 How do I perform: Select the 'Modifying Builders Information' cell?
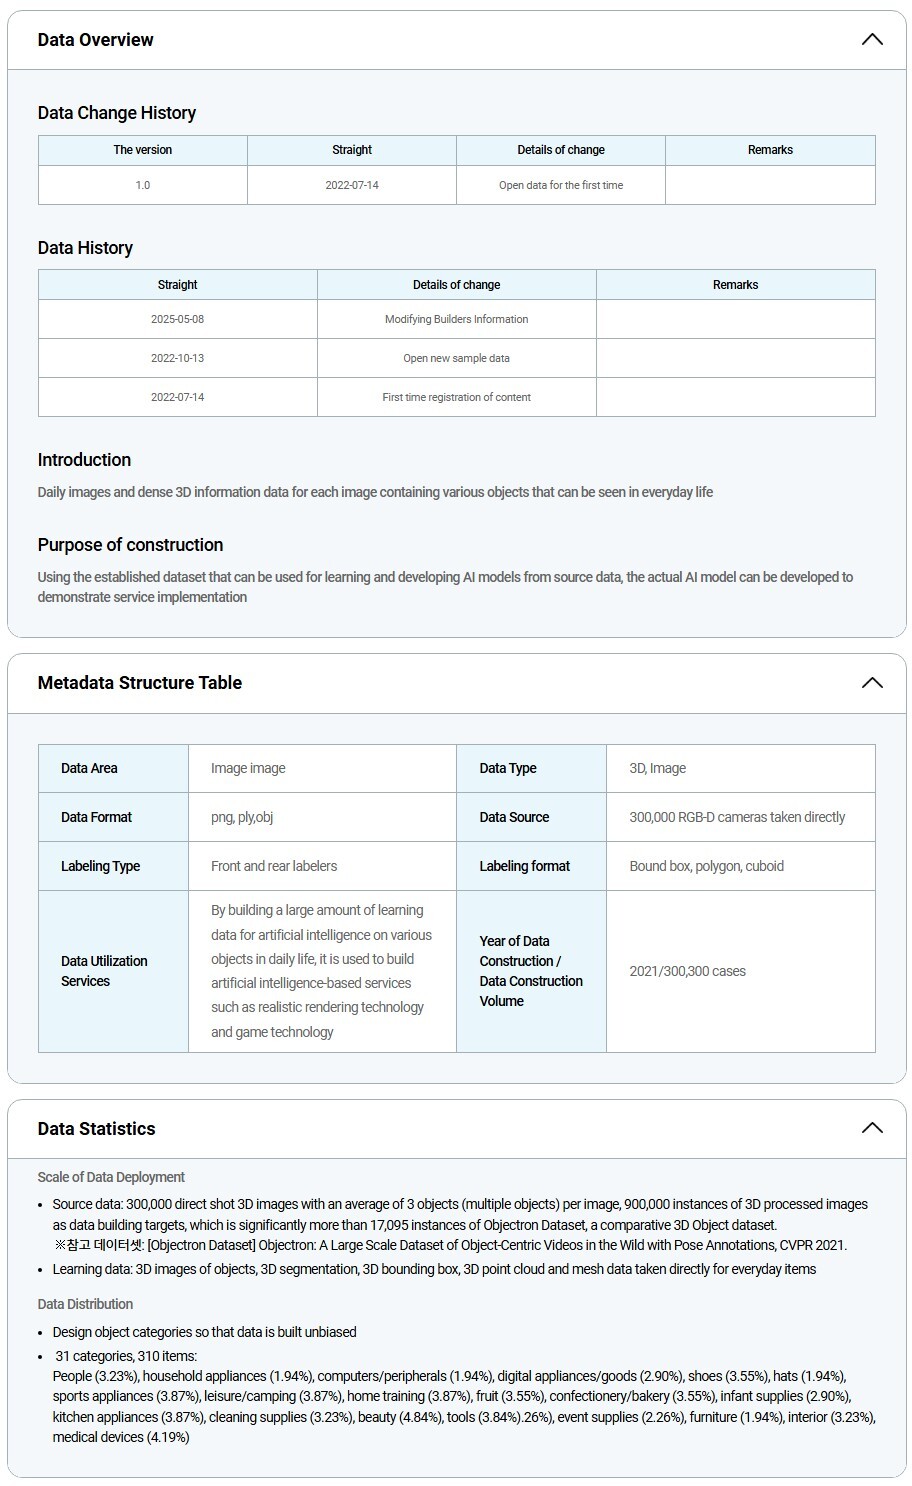(456, 319)
